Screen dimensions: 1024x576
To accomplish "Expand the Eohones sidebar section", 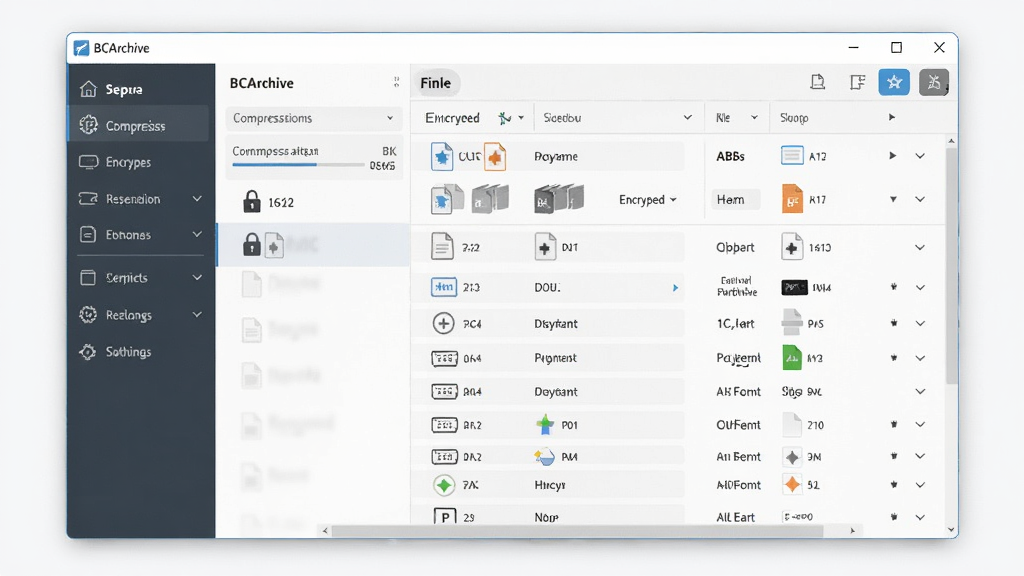I will [x=197, y=234].
